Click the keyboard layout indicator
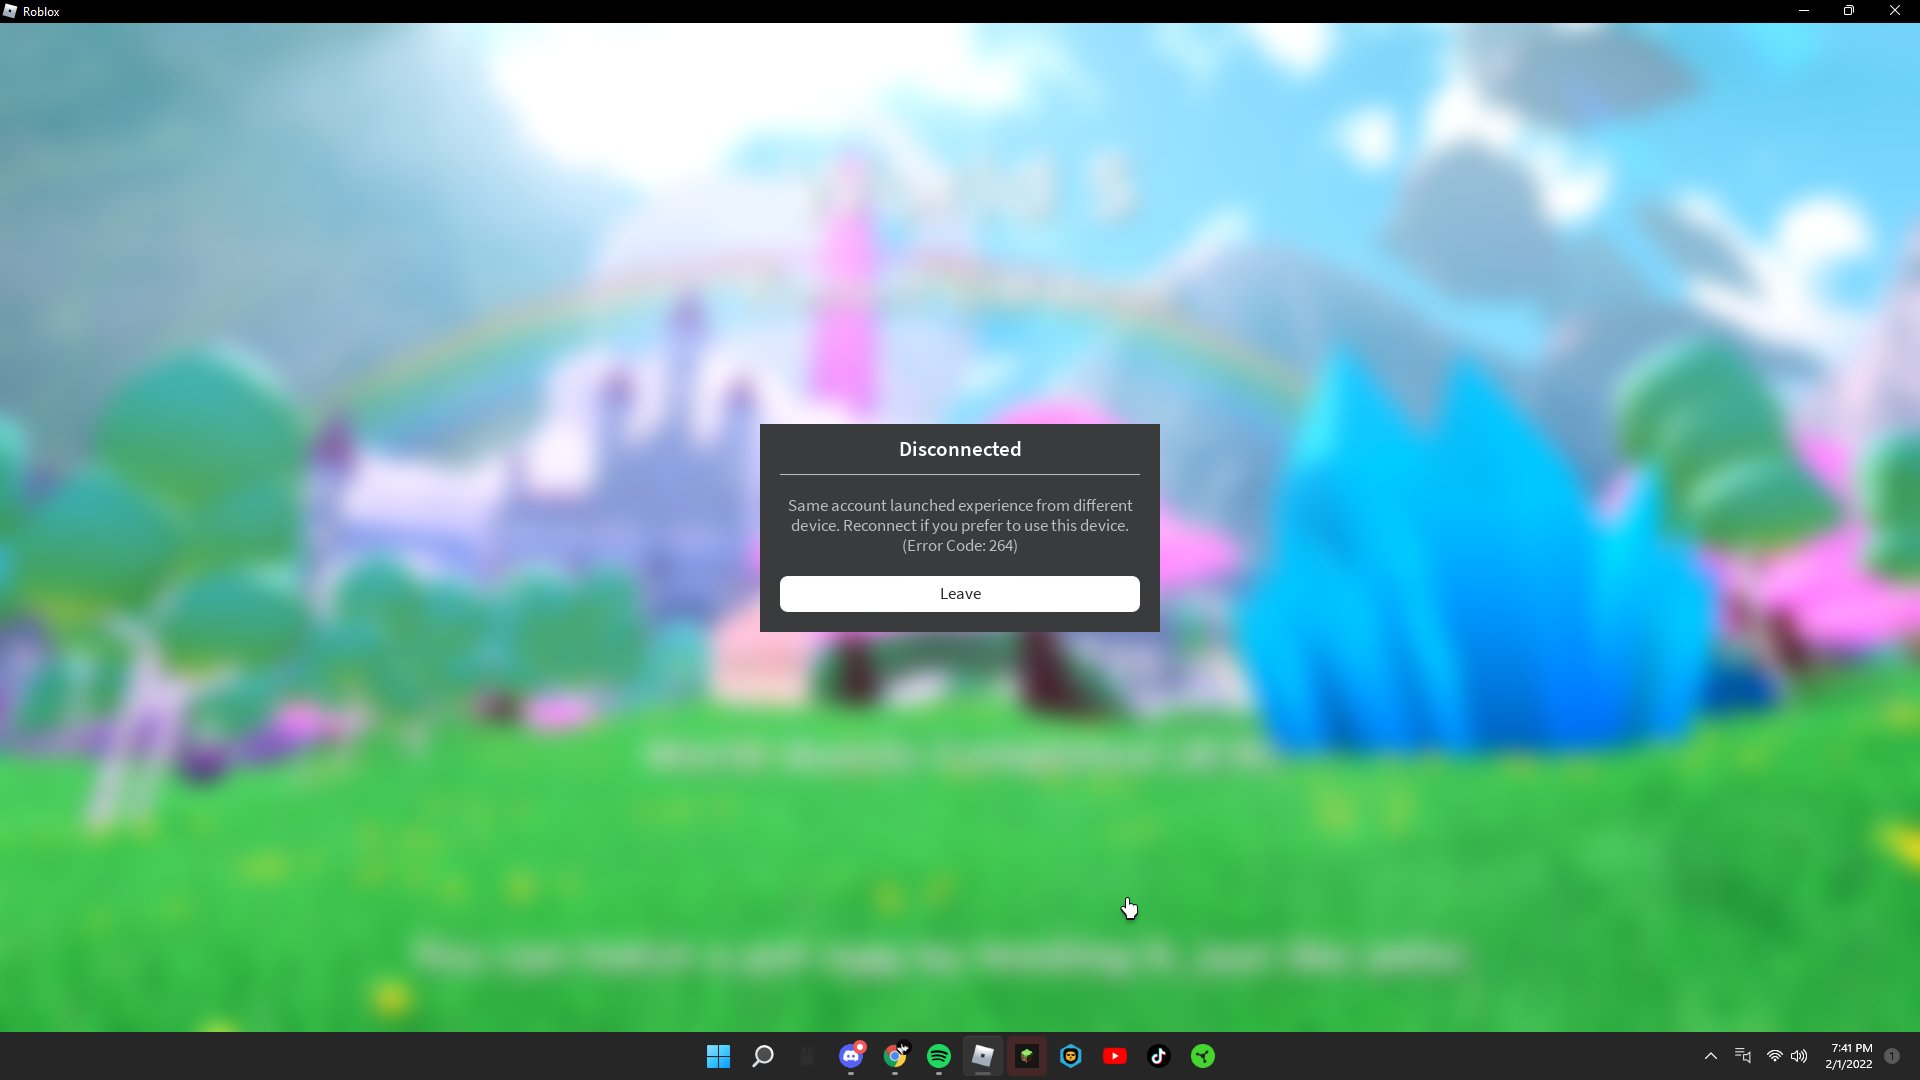The height and width of the screenshot is (1080, 1920). pyautogui.click(x=1743, y=1055)
